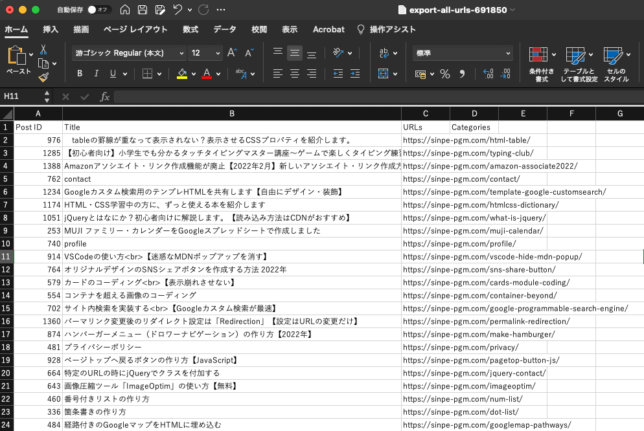
Task: Click the font color red A swatch
Action: 207,74
